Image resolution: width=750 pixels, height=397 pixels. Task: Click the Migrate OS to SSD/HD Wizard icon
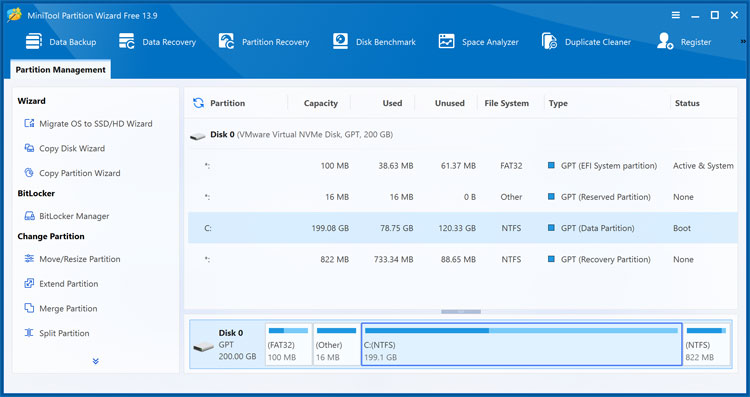(29, 123)
